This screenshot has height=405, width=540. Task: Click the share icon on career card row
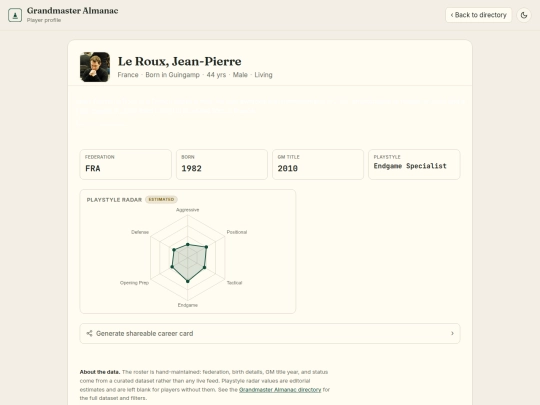(x=89, y=333)
